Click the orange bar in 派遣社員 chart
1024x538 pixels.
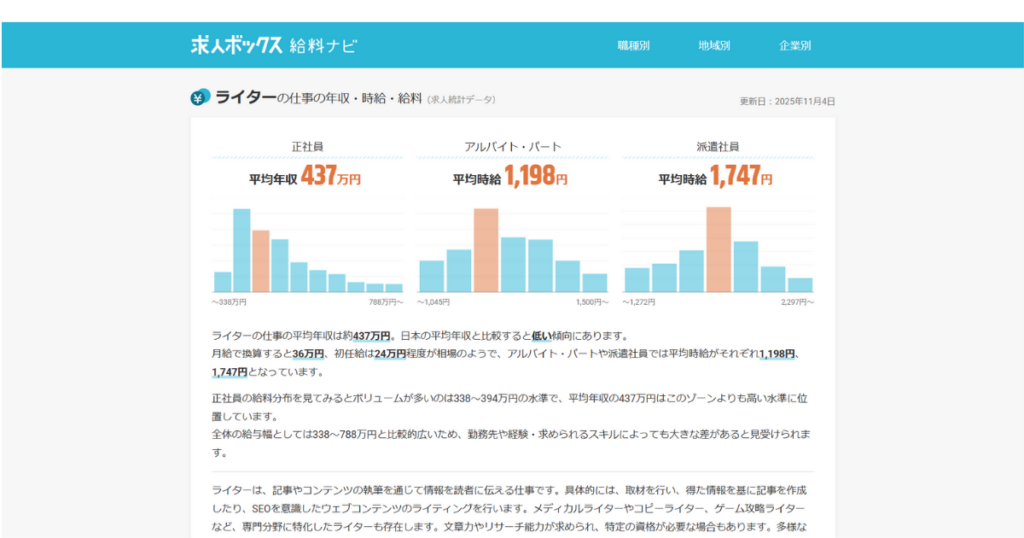pos(718,249)
